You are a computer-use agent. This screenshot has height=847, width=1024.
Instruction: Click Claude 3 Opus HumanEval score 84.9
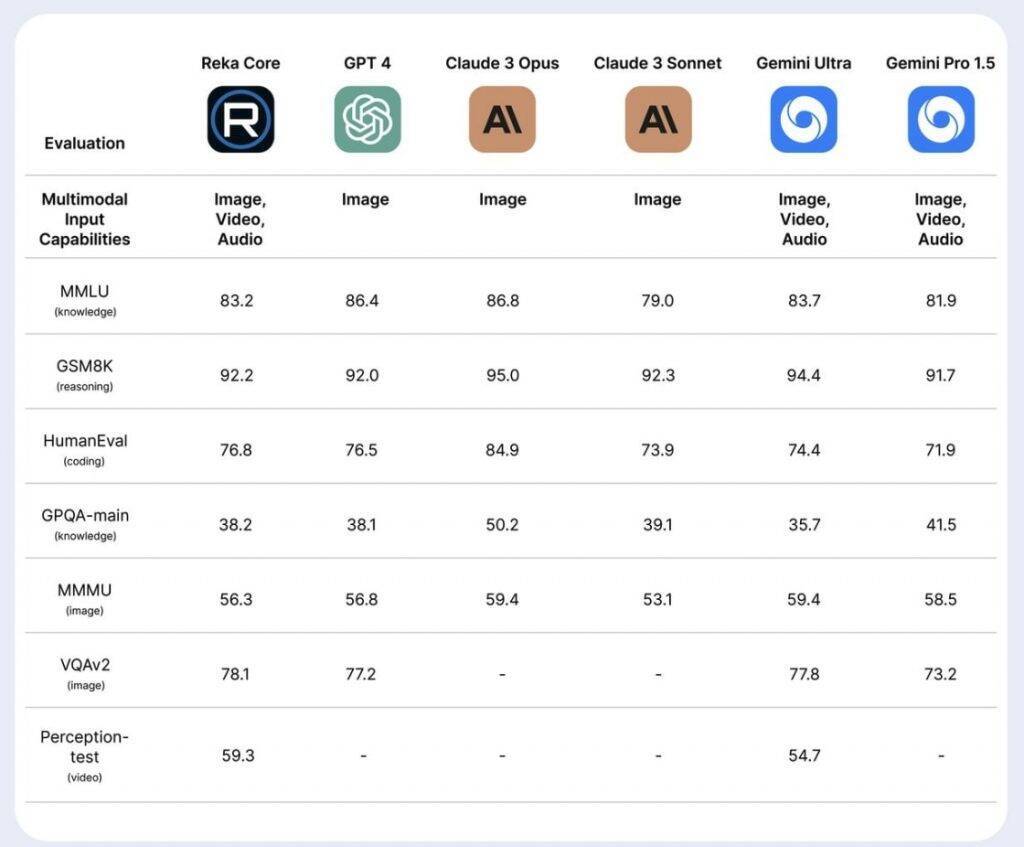click(502, 450)
